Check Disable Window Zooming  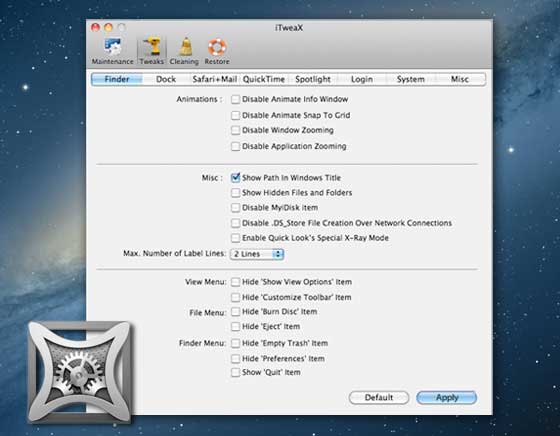click(235, 130)
